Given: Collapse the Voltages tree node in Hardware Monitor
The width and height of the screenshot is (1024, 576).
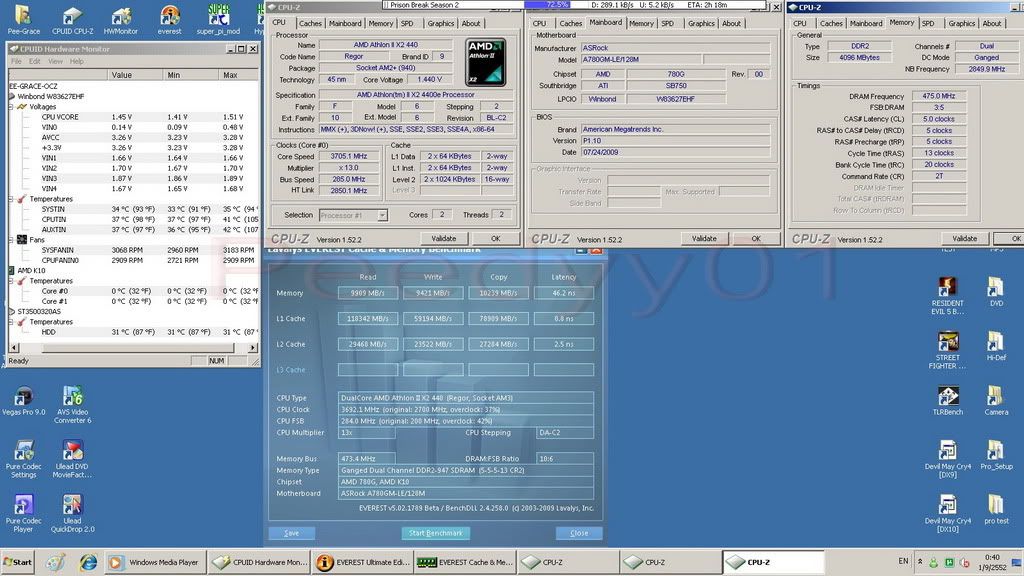Looking at the screenshot, I should coord(11,106).
